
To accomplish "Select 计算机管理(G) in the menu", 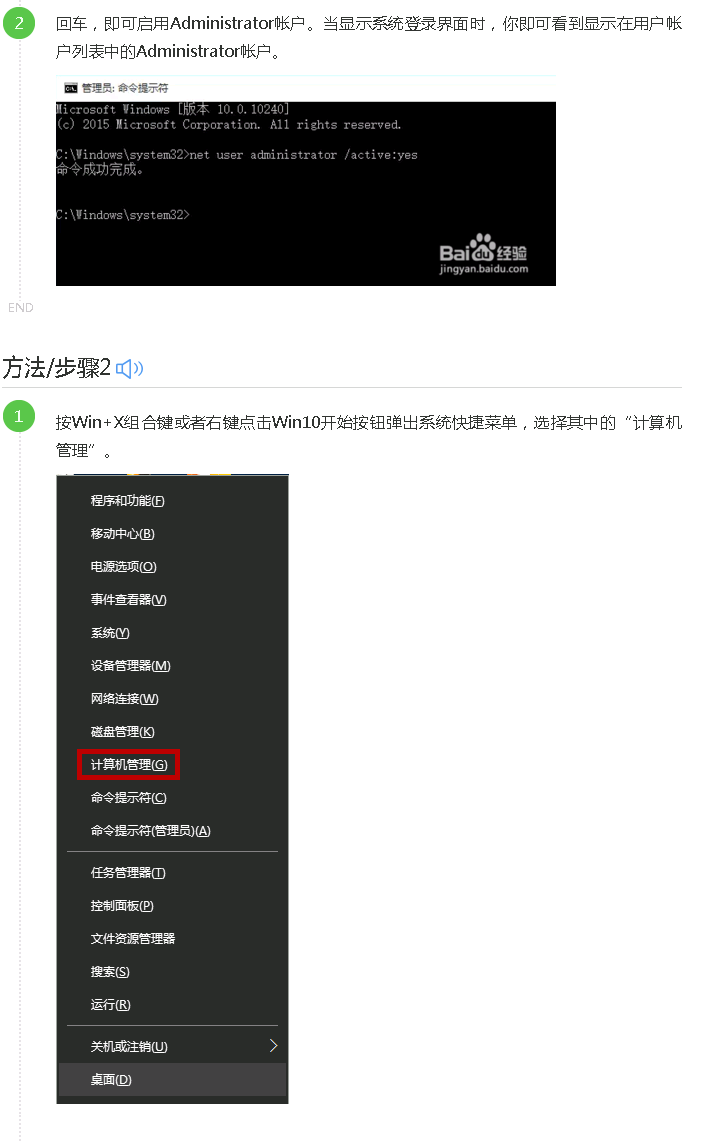I will click(129, 765).
